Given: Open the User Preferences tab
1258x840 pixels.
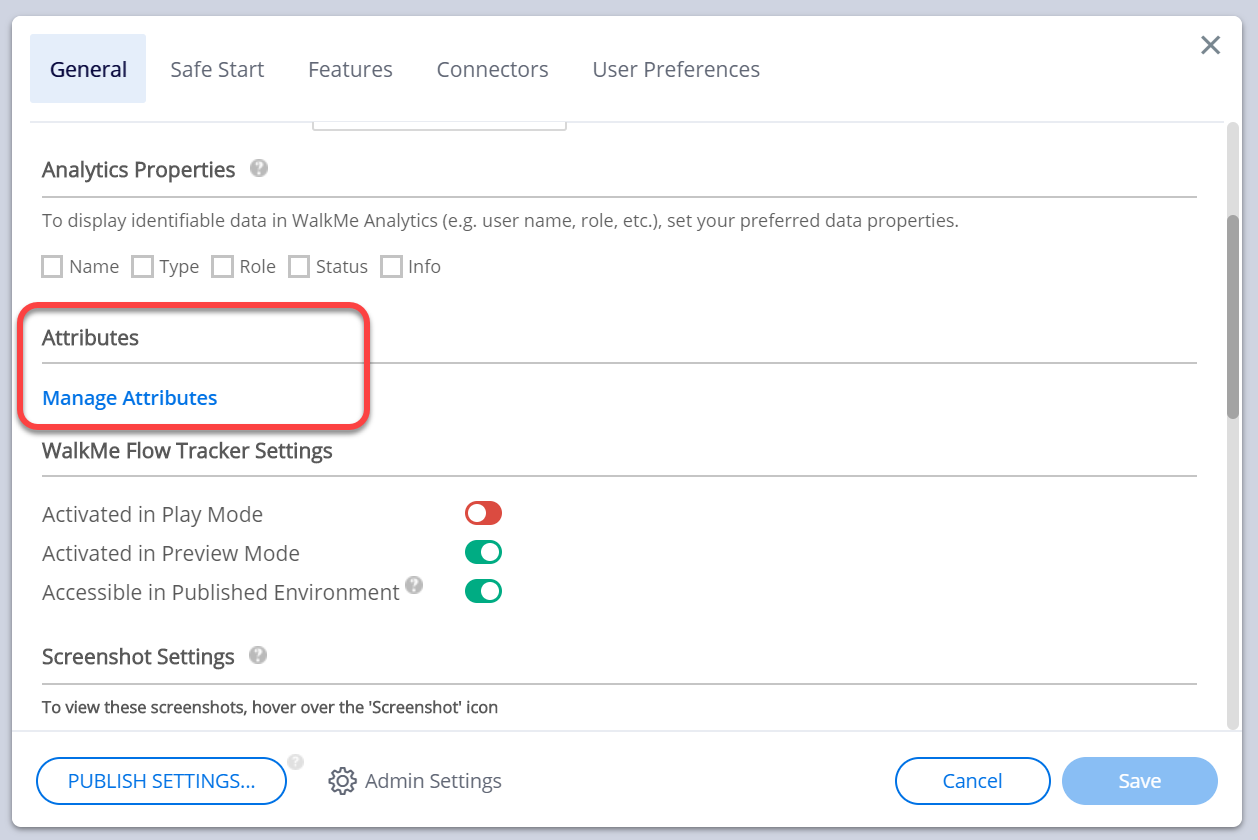Looking at the screenshot, I should [676, 69].
